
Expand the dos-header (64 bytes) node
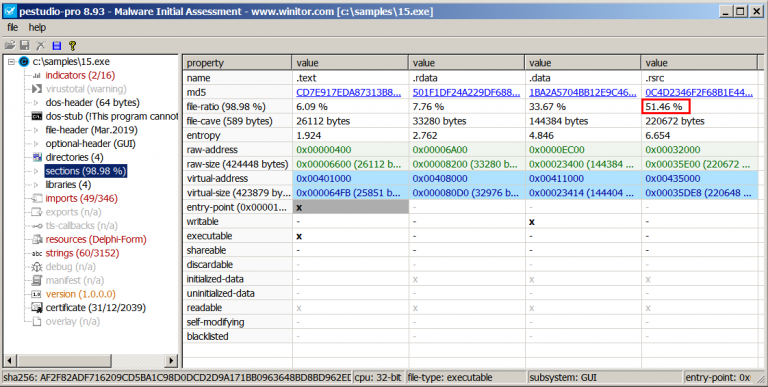(36, 103)
